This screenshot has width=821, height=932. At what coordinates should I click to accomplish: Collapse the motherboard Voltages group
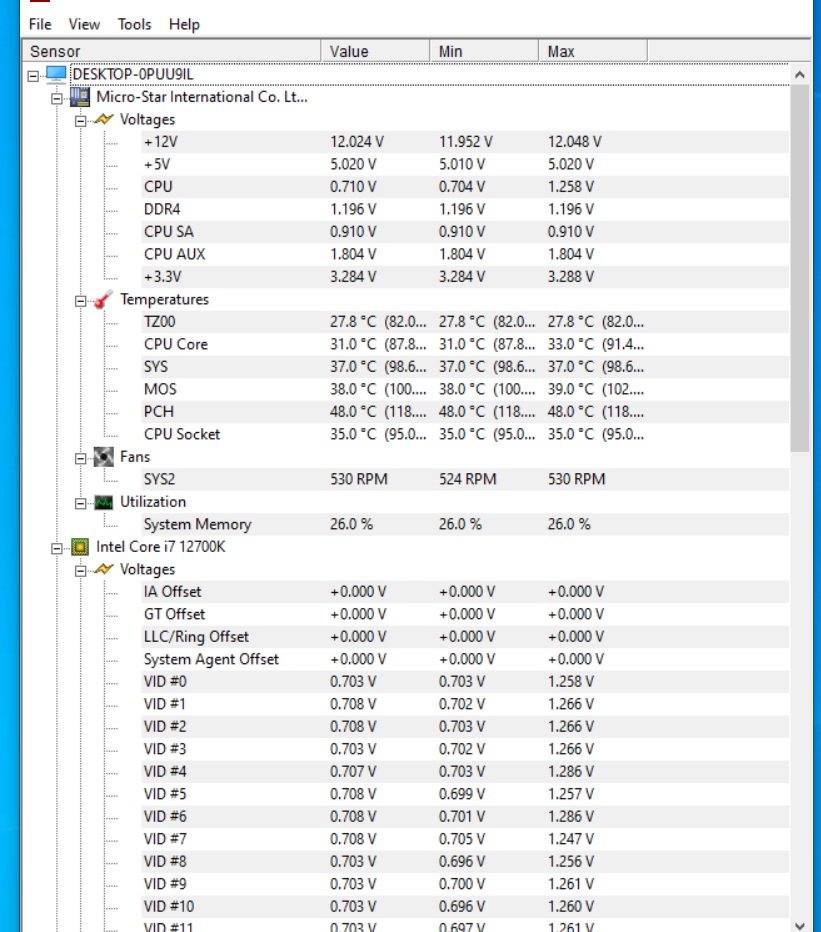click(80, 121)
